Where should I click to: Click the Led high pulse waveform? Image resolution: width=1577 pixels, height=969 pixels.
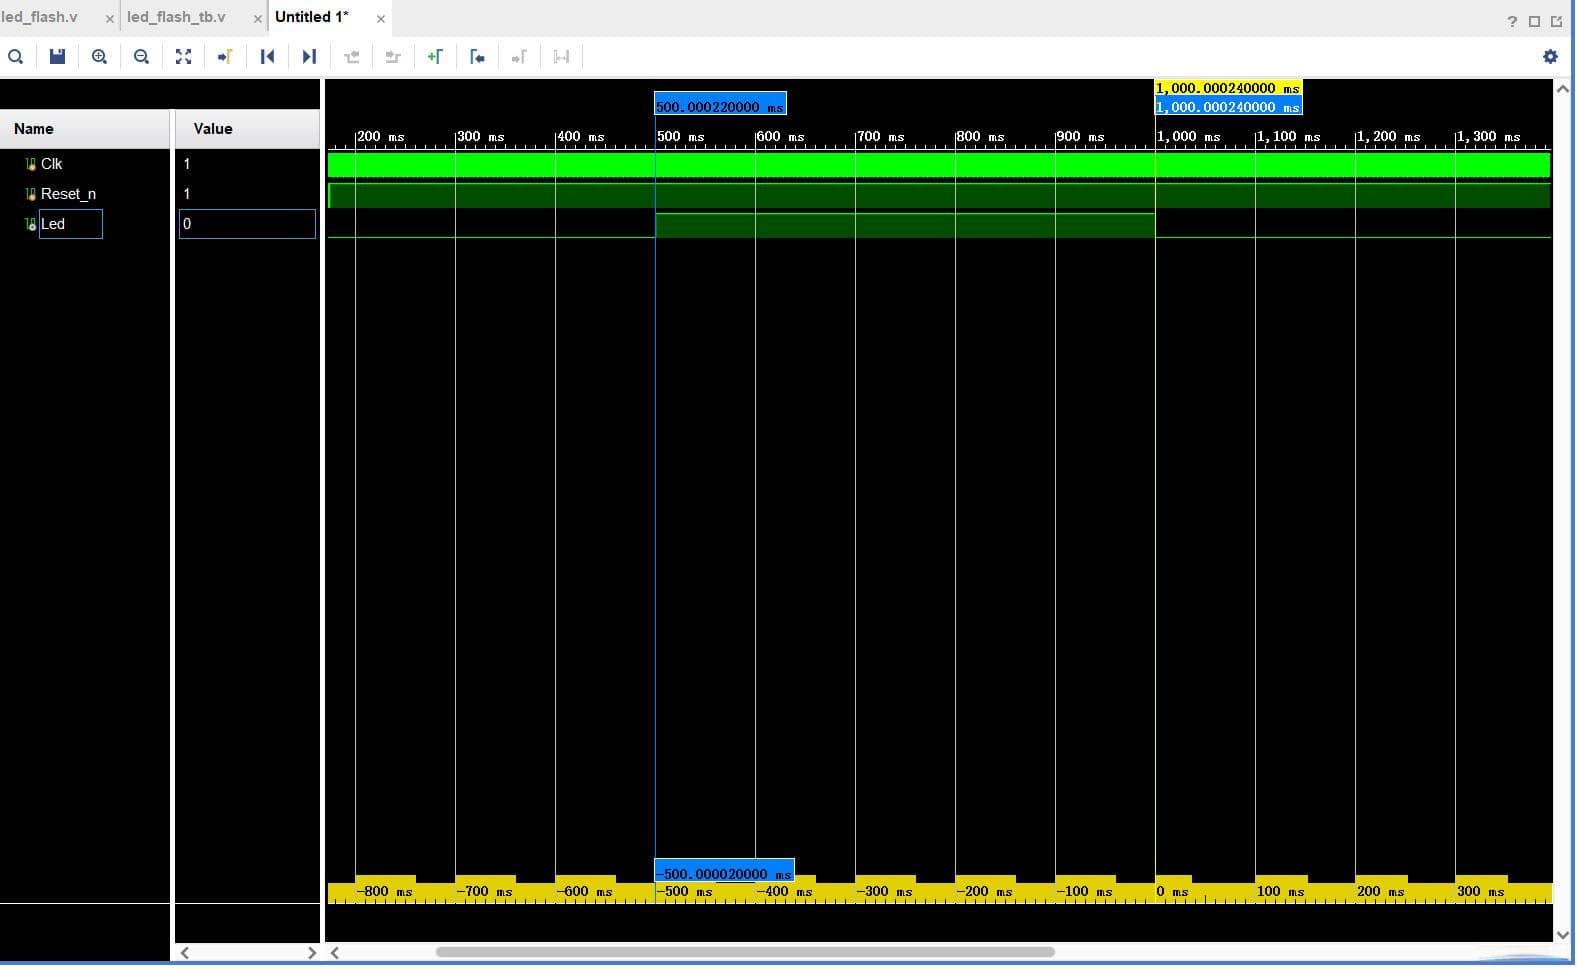coord(905,226)
